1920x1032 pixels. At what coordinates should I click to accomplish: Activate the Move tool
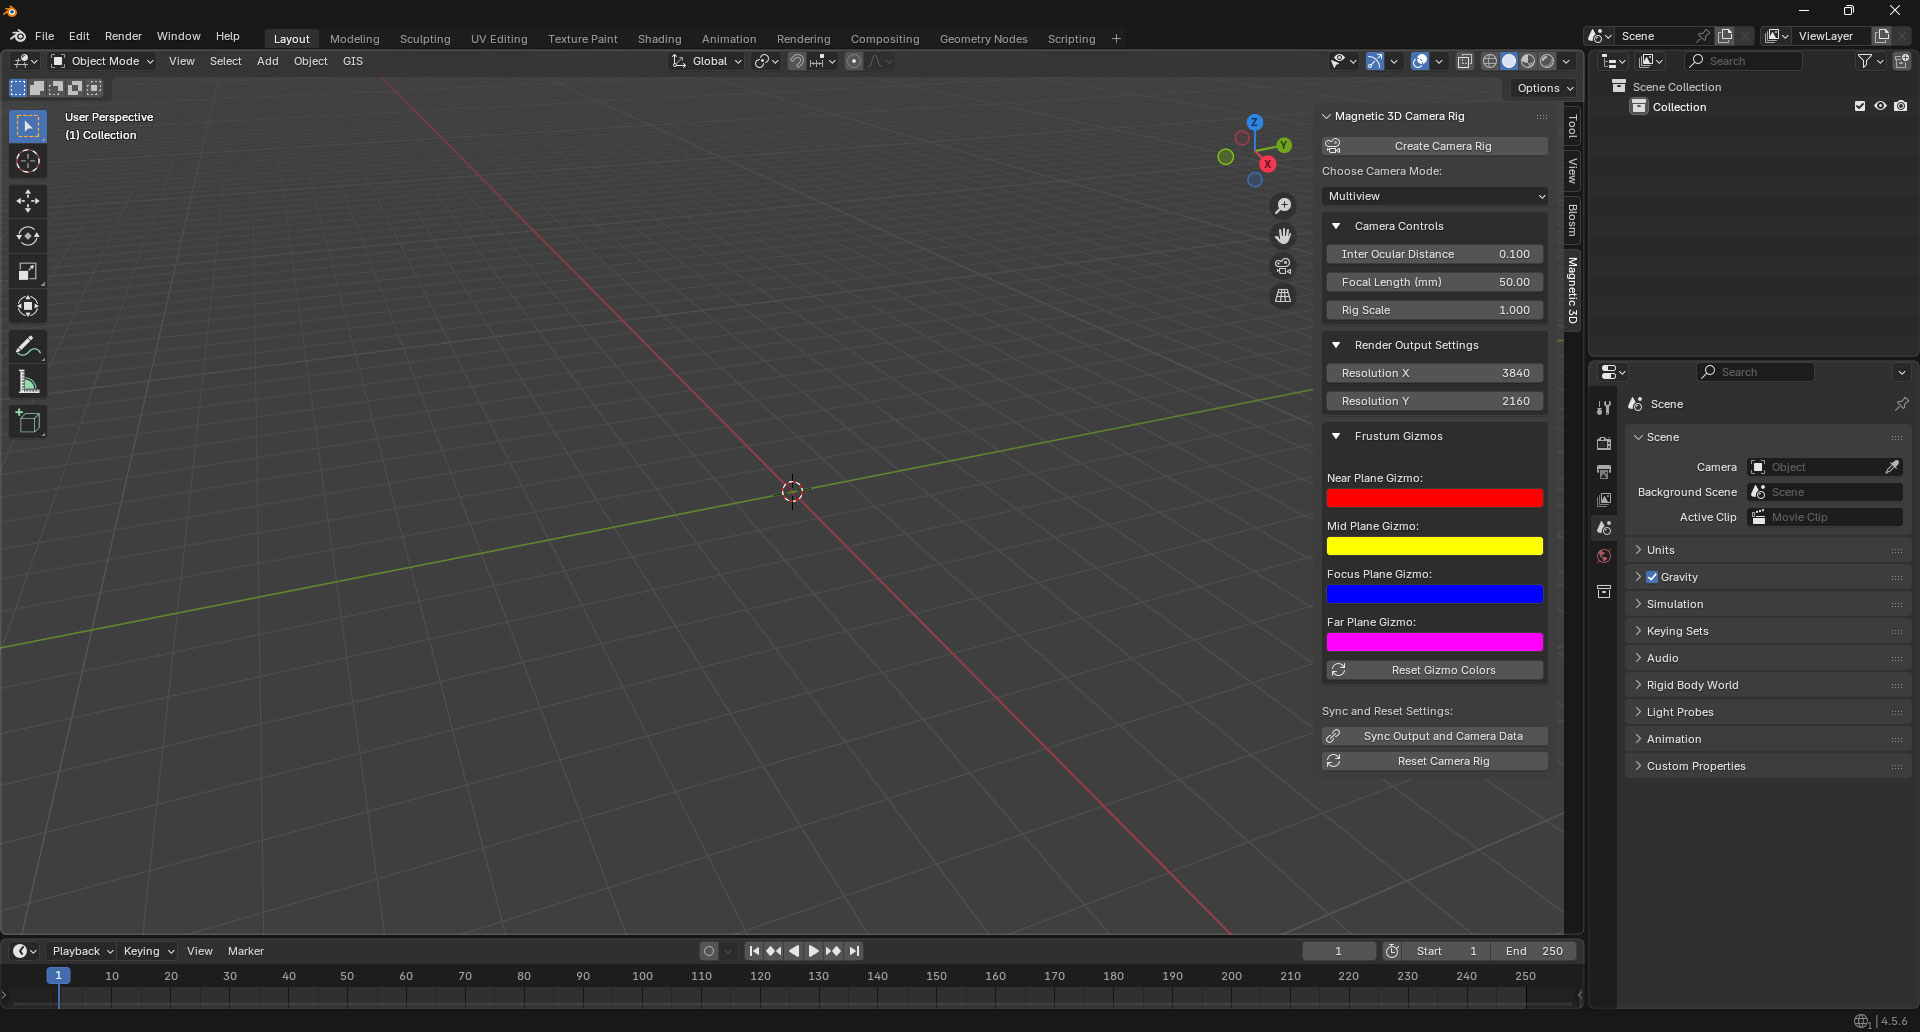(x=28, y=201)
